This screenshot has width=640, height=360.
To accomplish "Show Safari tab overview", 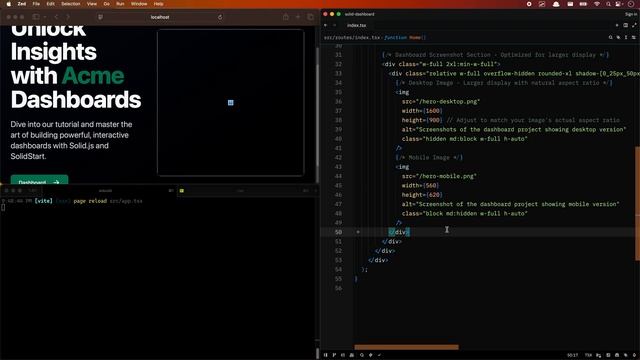I will [310, 17].
